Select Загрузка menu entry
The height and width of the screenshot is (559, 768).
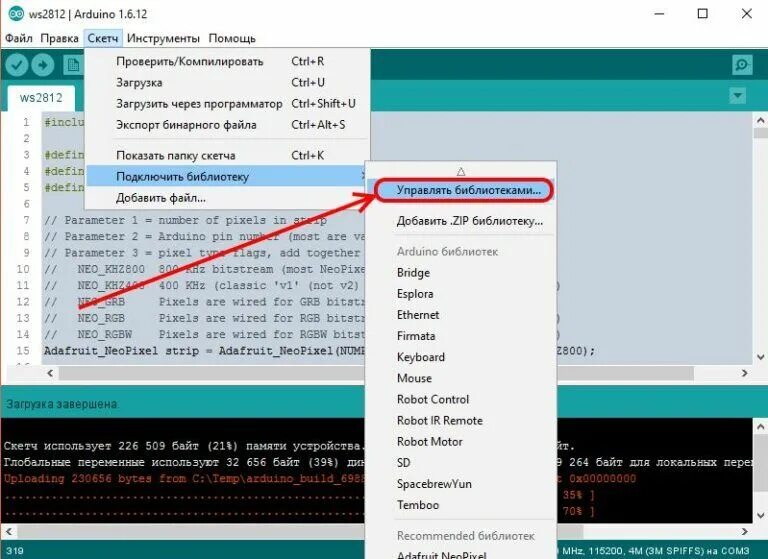coord(228,82)
